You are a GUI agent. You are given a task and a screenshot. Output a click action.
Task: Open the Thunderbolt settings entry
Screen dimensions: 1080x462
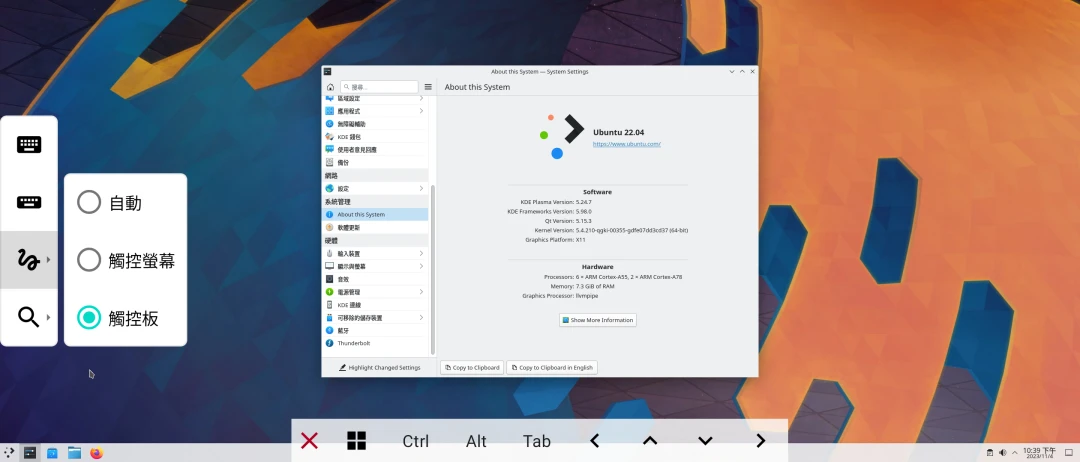point(353,343)
